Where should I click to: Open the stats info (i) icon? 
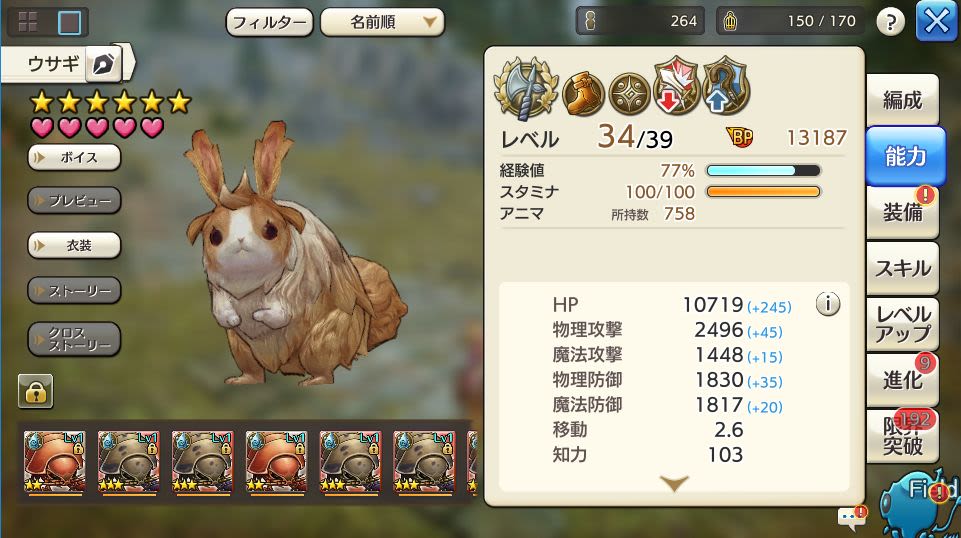pyautogui.click(x=827, y=304)
